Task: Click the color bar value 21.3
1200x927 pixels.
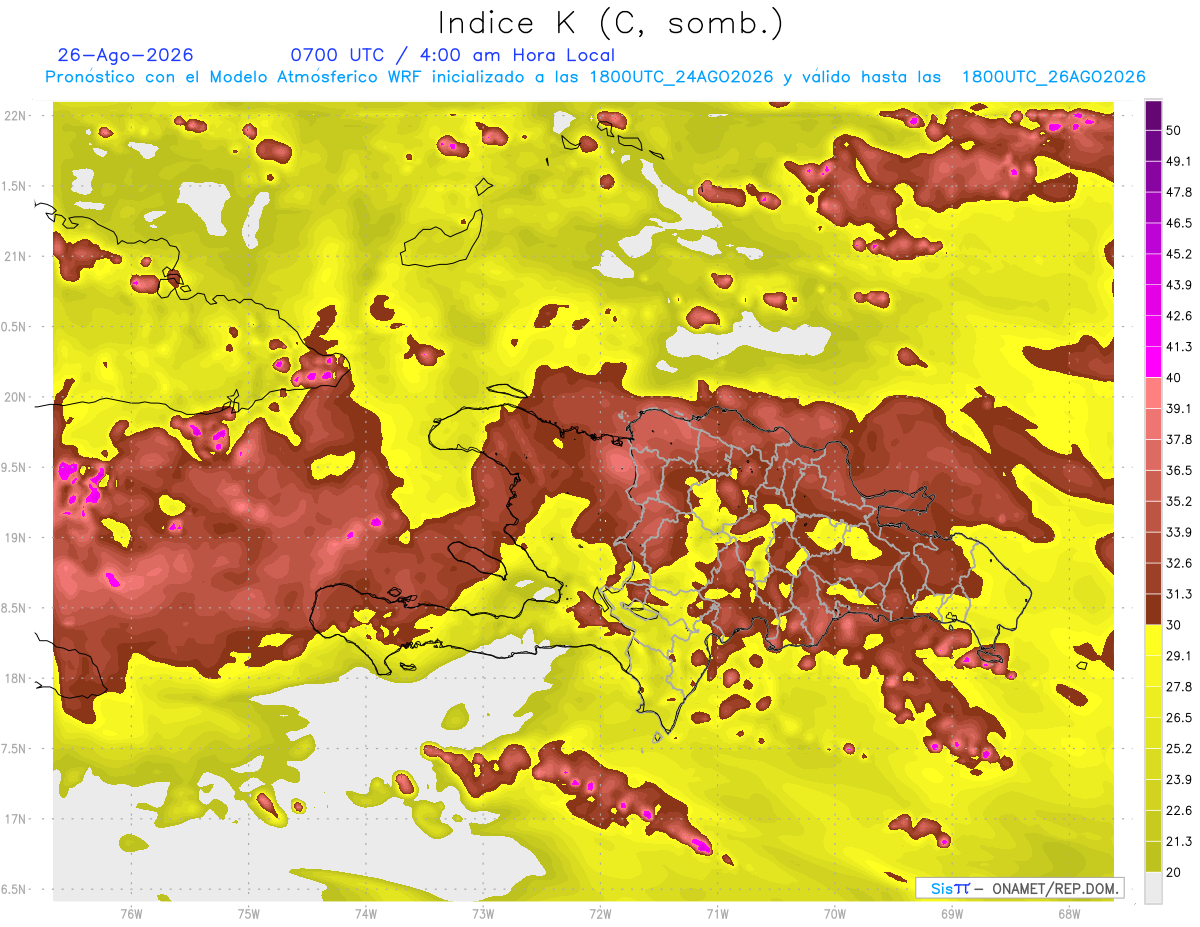Action: [1179, 841]
